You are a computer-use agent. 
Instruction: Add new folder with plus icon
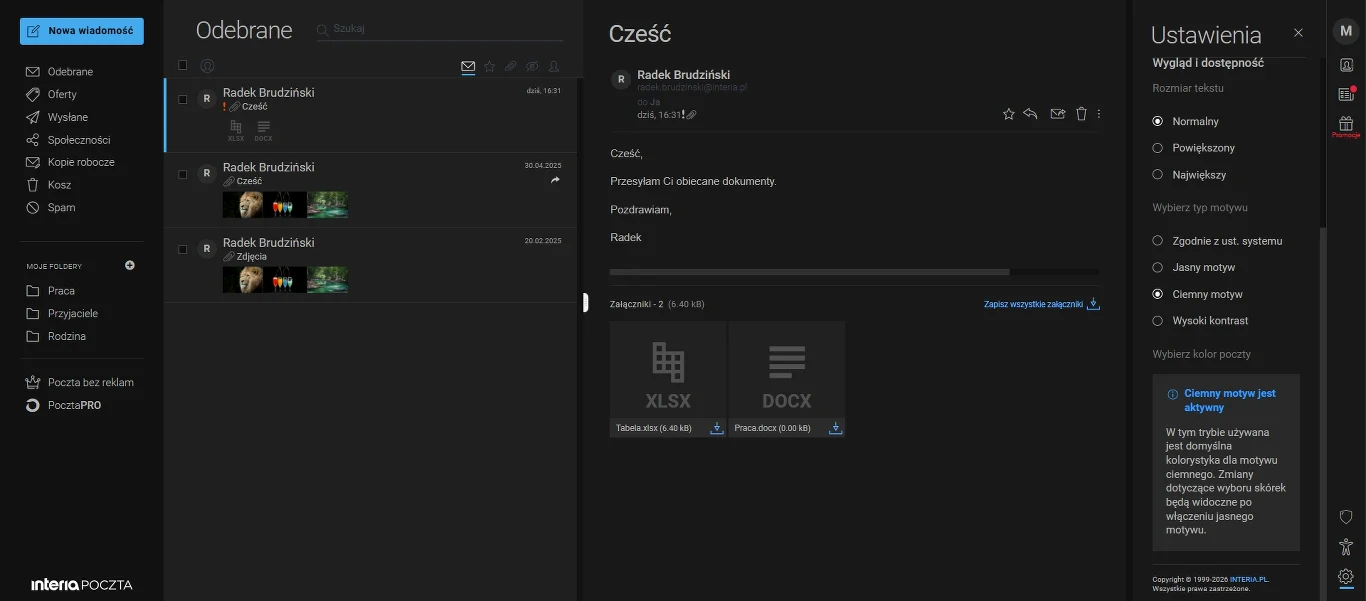point(130,266)
